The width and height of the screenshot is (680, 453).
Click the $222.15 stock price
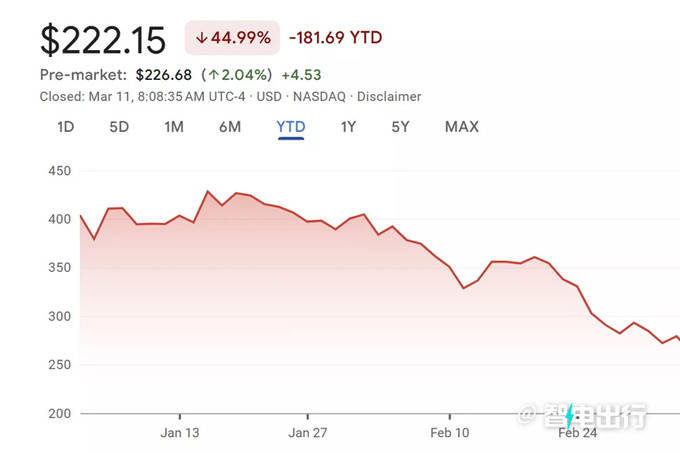point(103,38)
